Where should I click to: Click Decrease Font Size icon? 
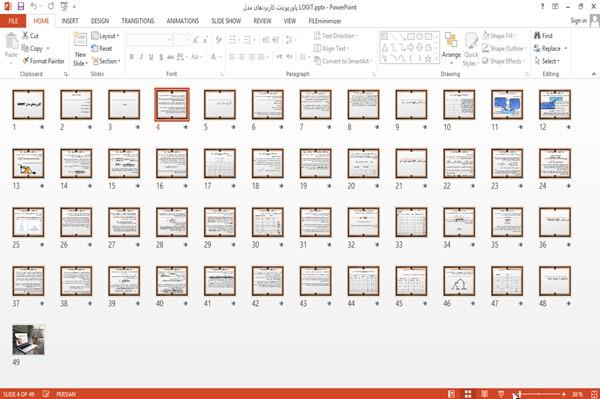[x=205, y=40]
